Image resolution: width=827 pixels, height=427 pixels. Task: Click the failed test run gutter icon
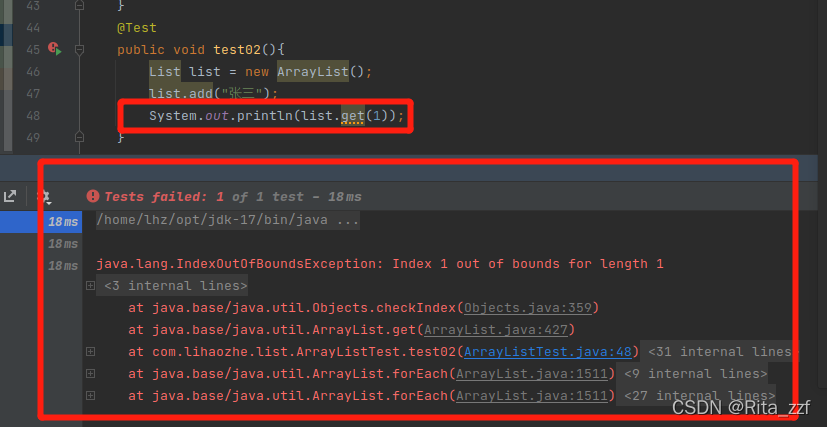[55, 49]
